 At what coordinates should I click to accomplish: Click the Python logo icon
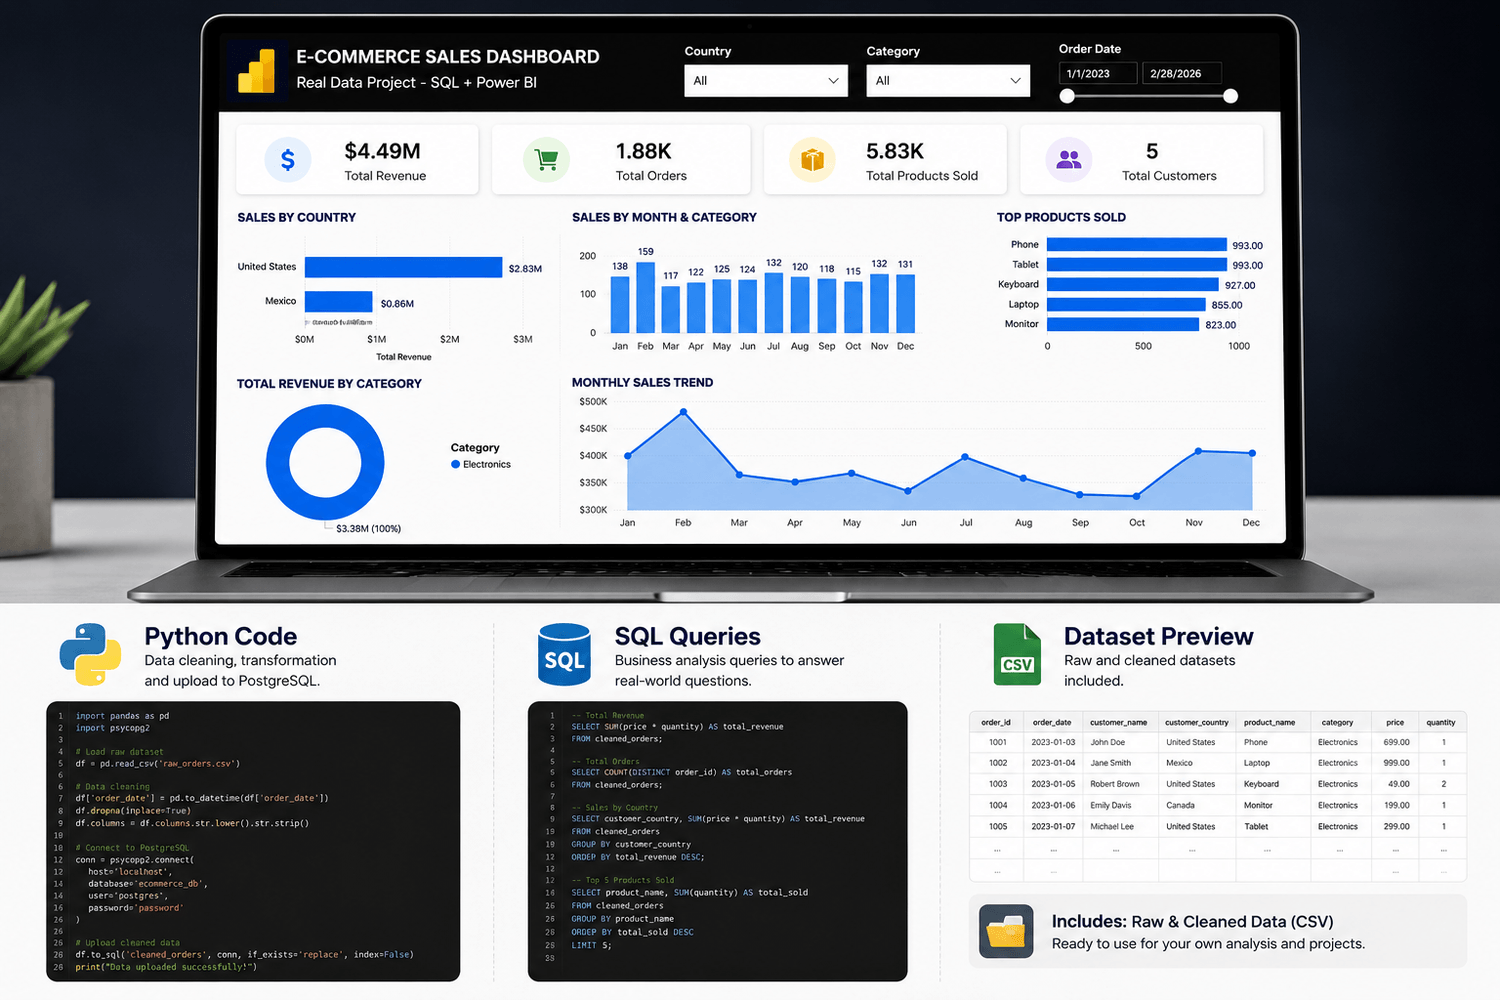tap(90, 655)
